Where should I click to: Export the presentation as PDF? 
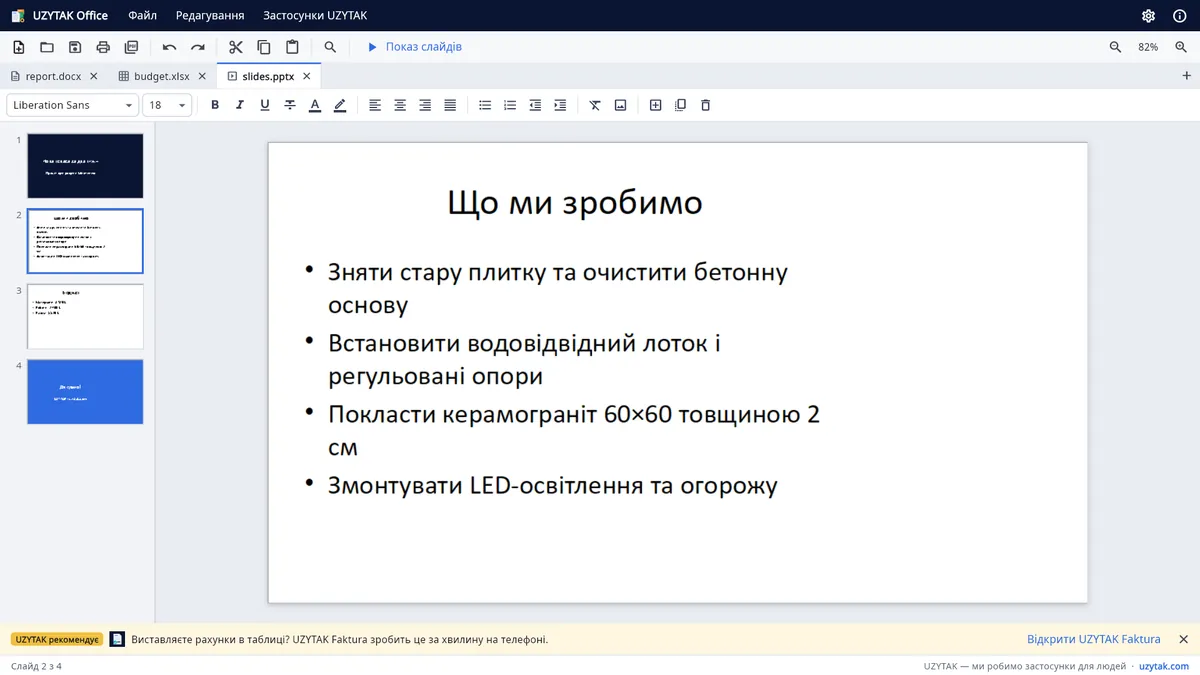coord(131,47)
